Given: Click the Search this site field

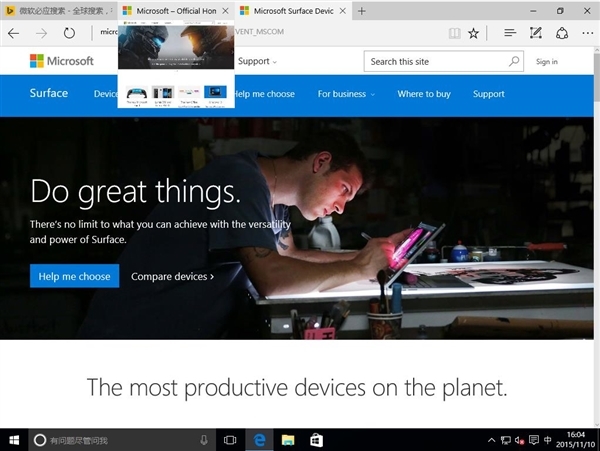Looking at the screenshot, I should [x=435, y=62].
